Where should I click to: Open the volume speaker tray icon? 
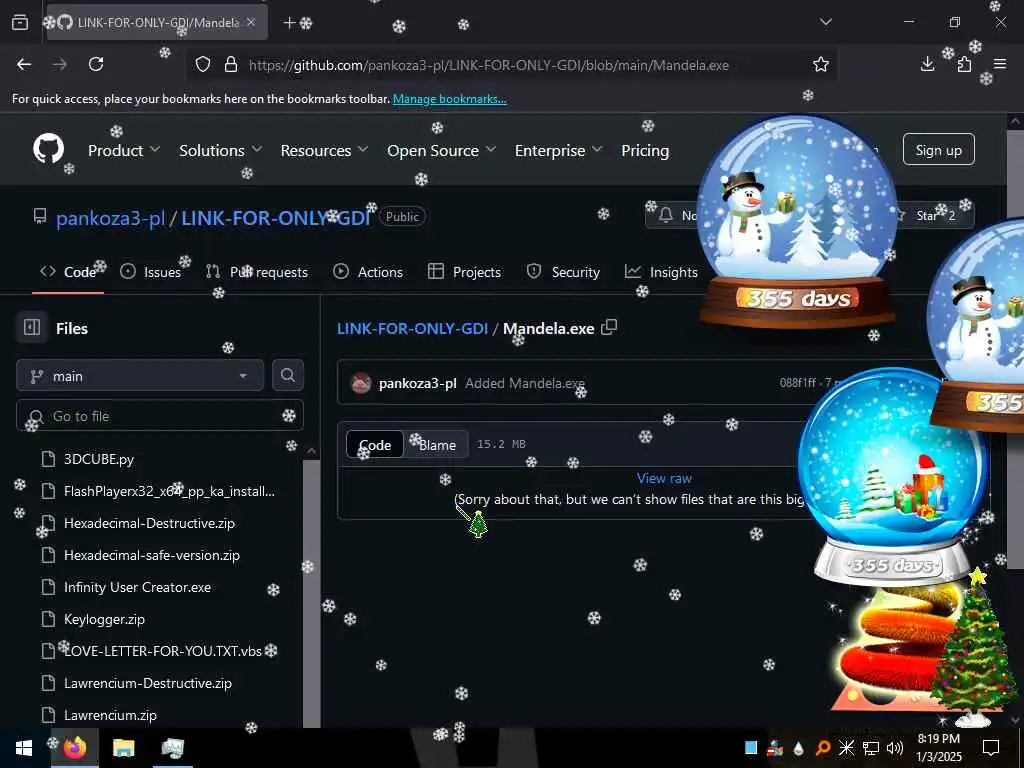point(895,748)
